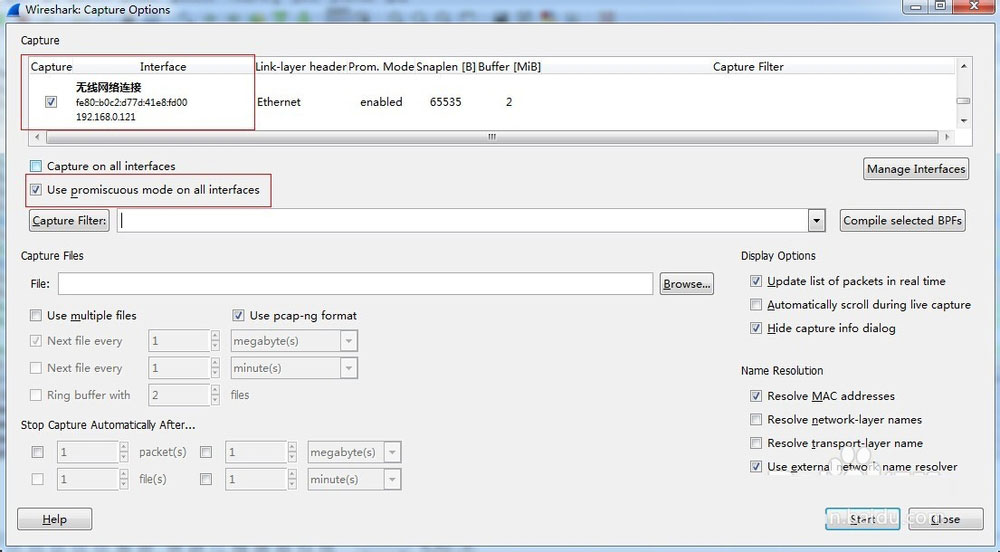
Task: Enable stop capture after file(s) checkbox
Action: [x=38, y=479]
